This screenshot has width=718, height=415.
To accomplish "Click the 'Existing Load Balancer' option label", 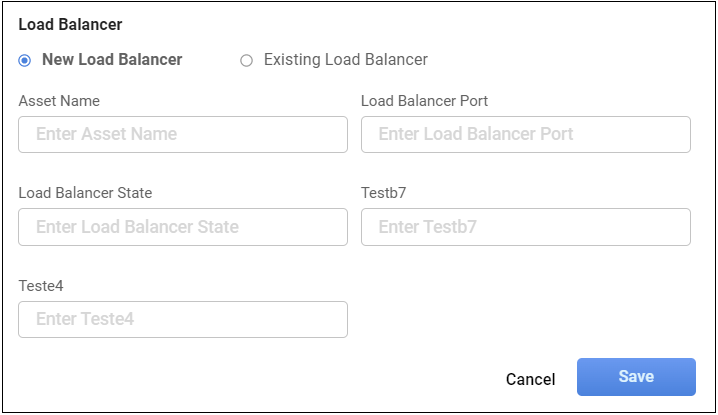I will pos(345,60).
